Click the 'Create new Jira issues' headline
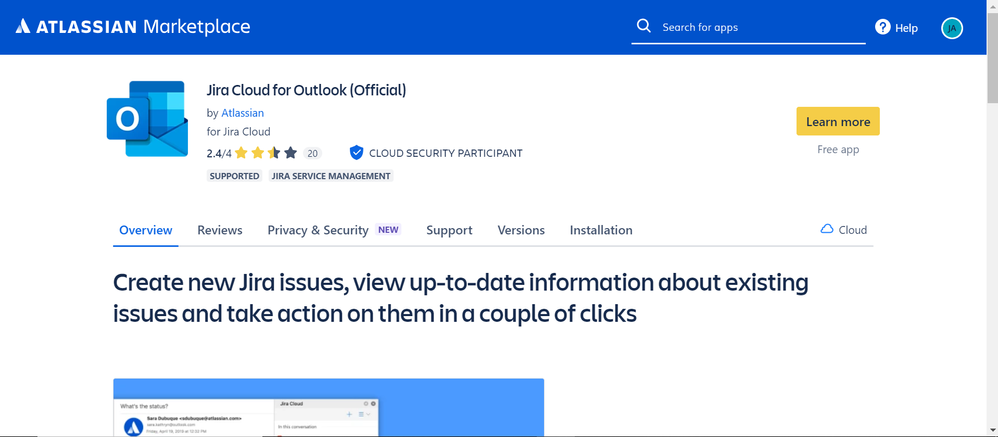The height and width of the screenshot is (437, 998). coord(461,298)
